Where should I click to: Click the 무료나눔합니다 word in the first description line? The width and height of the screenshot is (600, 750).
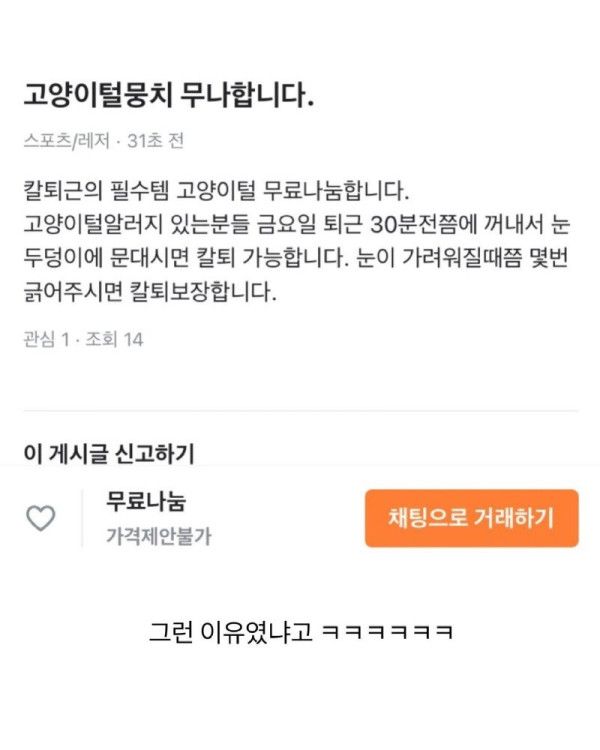point(337,191)
